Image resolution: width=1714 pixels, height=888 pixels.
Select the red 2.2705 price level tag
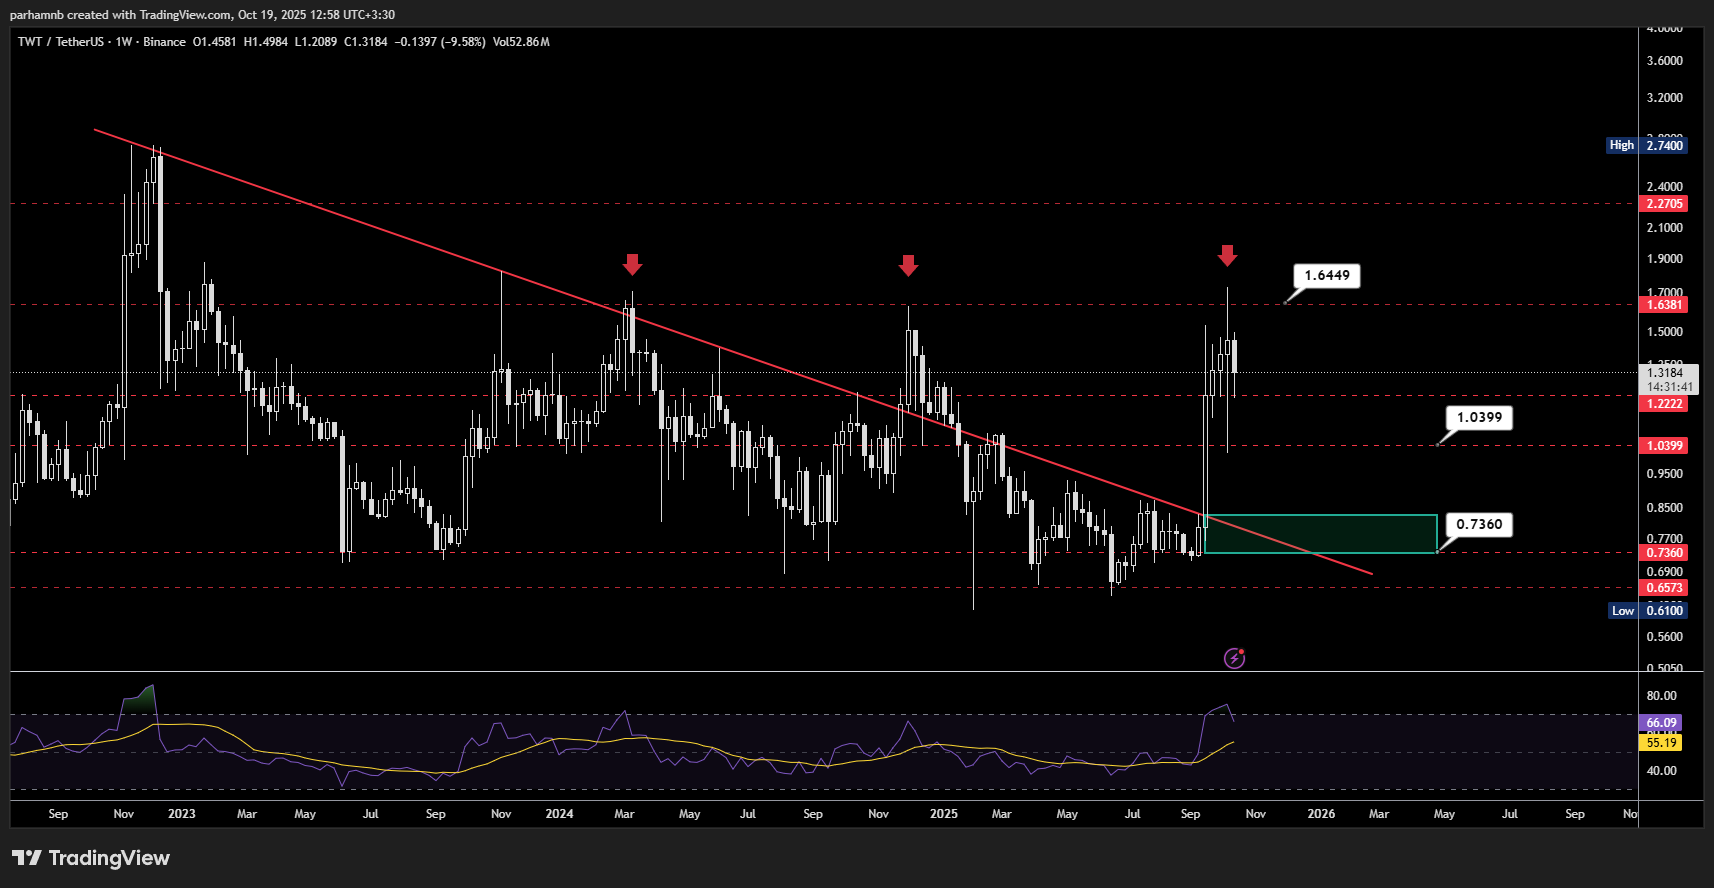click(x=1664, y=204)
